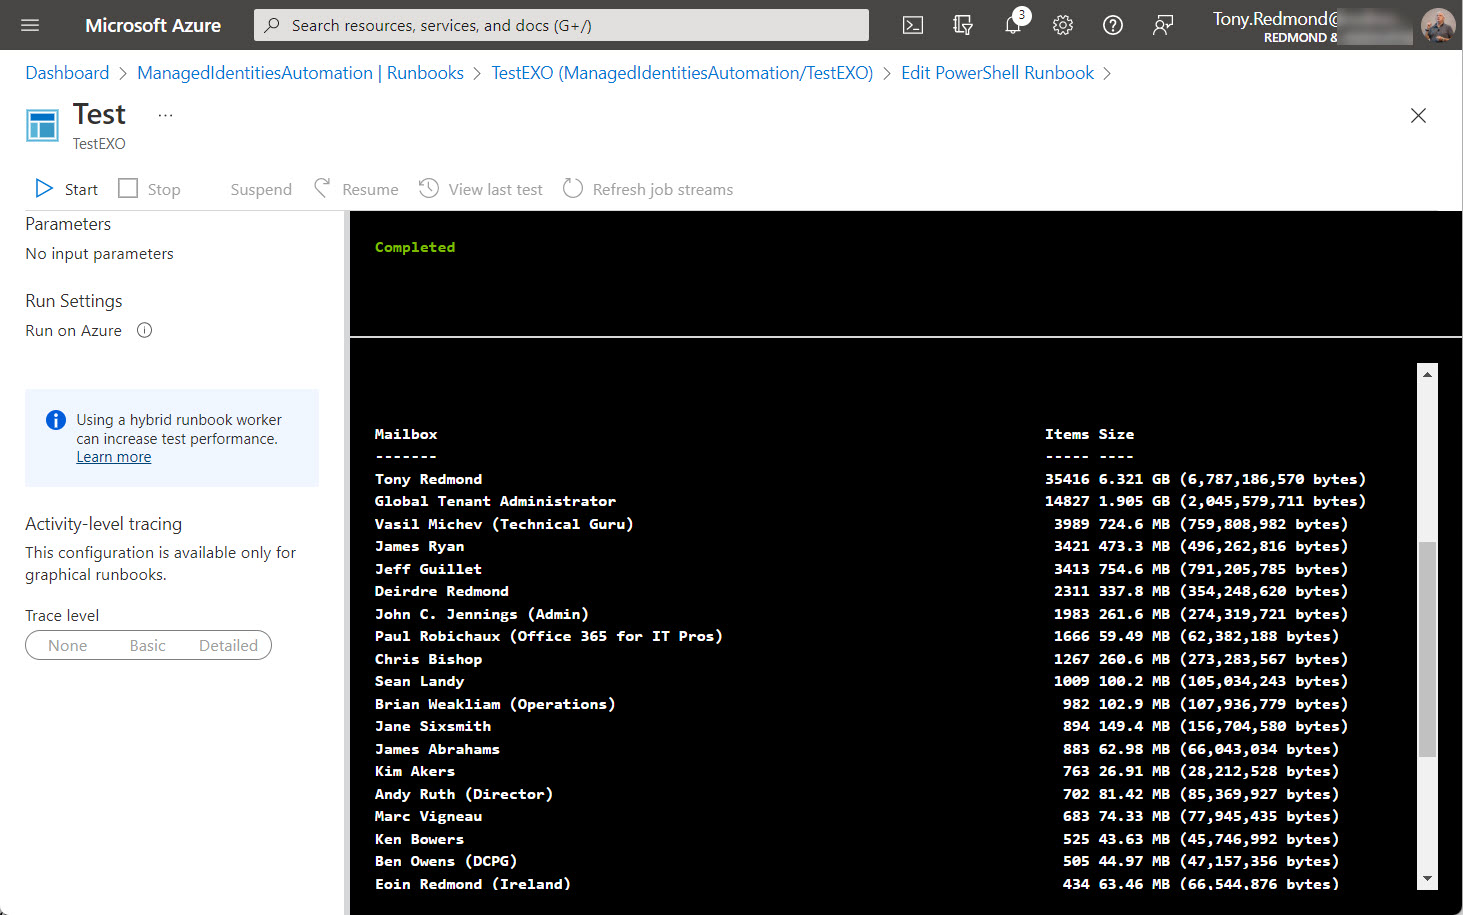The image size is (1463, 915).
Task: Navigate to Dashboard in the breadcrumb
Action: pos(66,72)
